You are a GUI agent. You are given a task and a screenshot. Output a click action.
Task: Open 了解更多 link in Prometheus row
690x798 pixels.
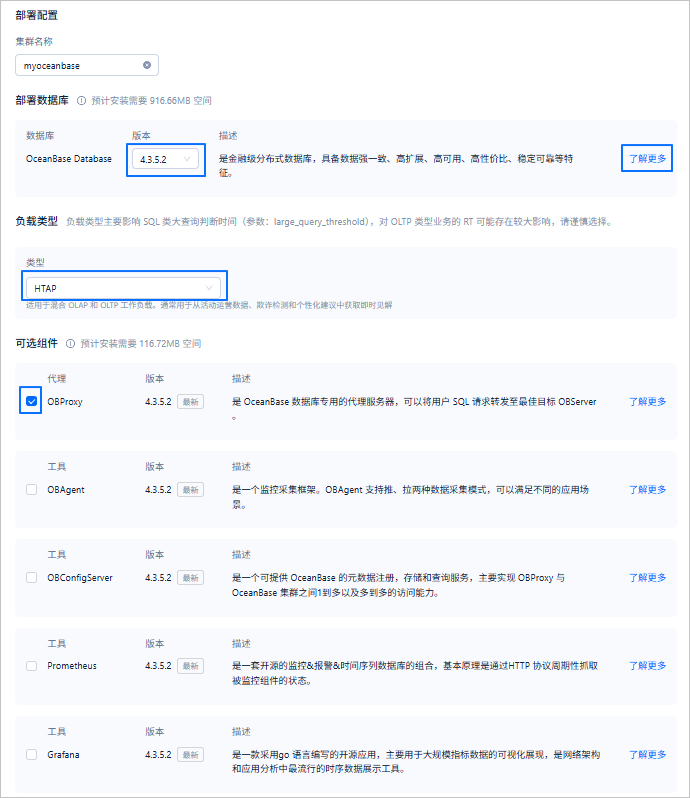pos(647,665)
